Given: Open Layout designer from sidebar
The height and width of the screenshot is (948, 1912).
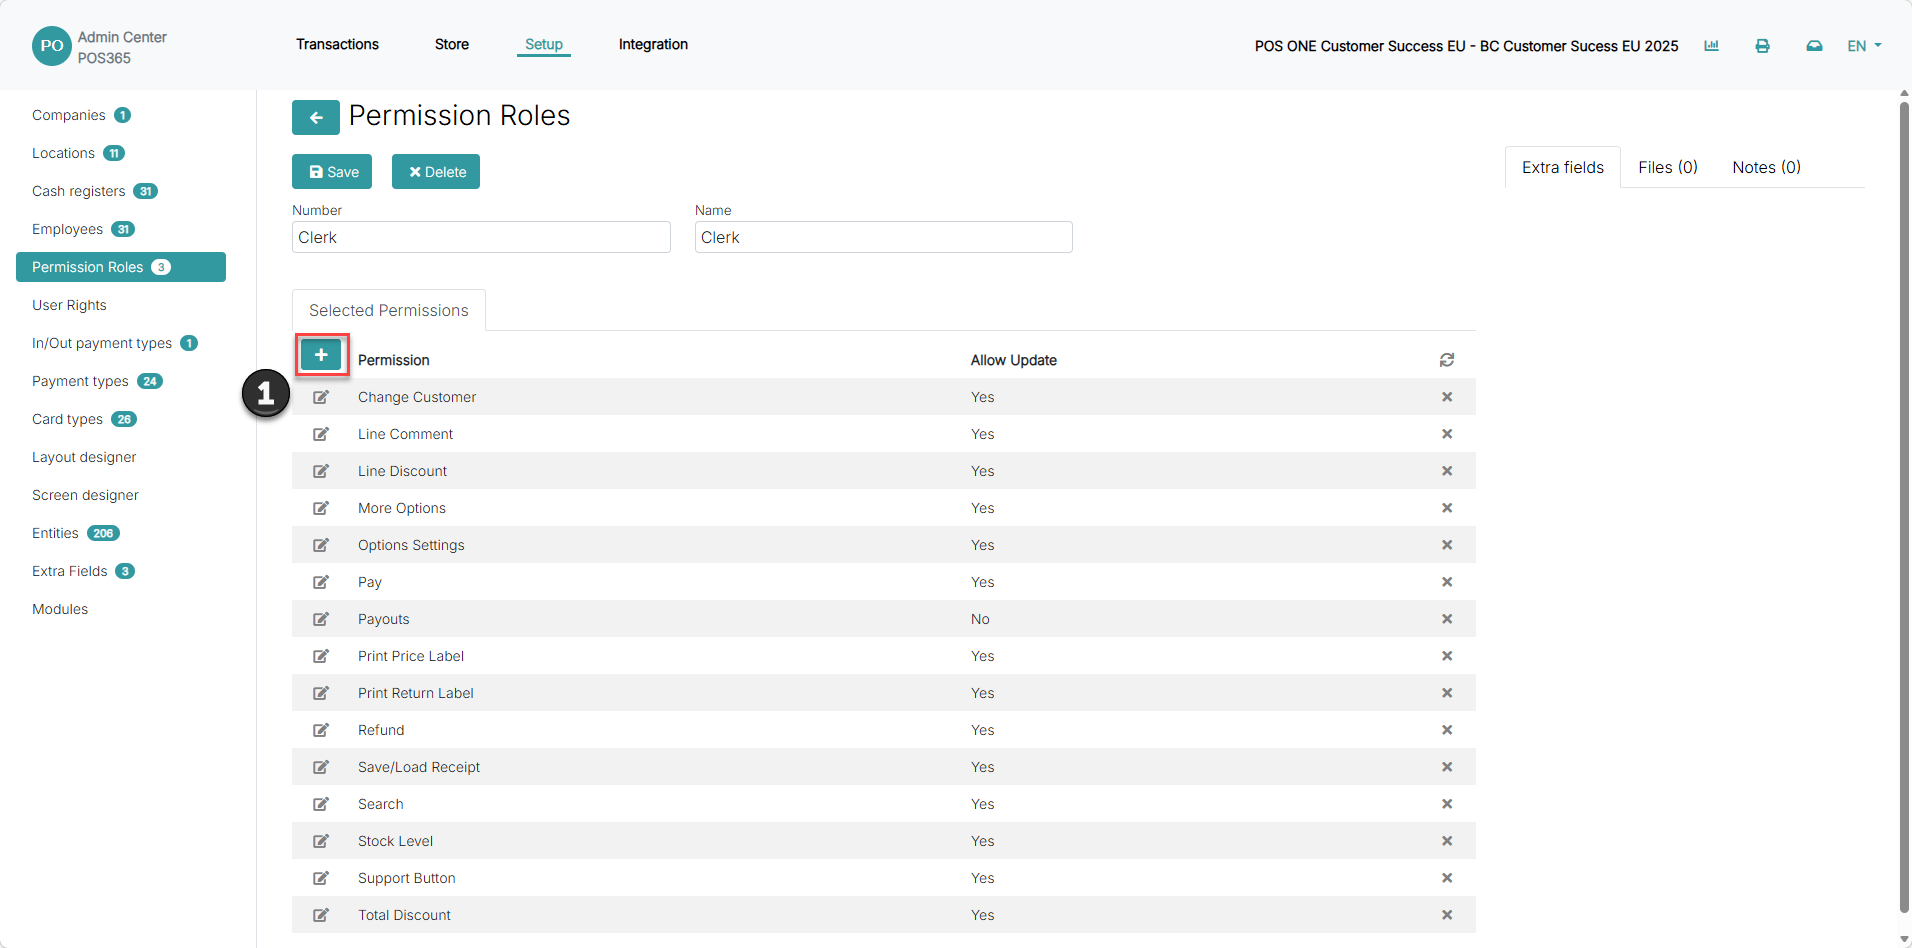Looking at the screenshot, I should pos(84,457).
